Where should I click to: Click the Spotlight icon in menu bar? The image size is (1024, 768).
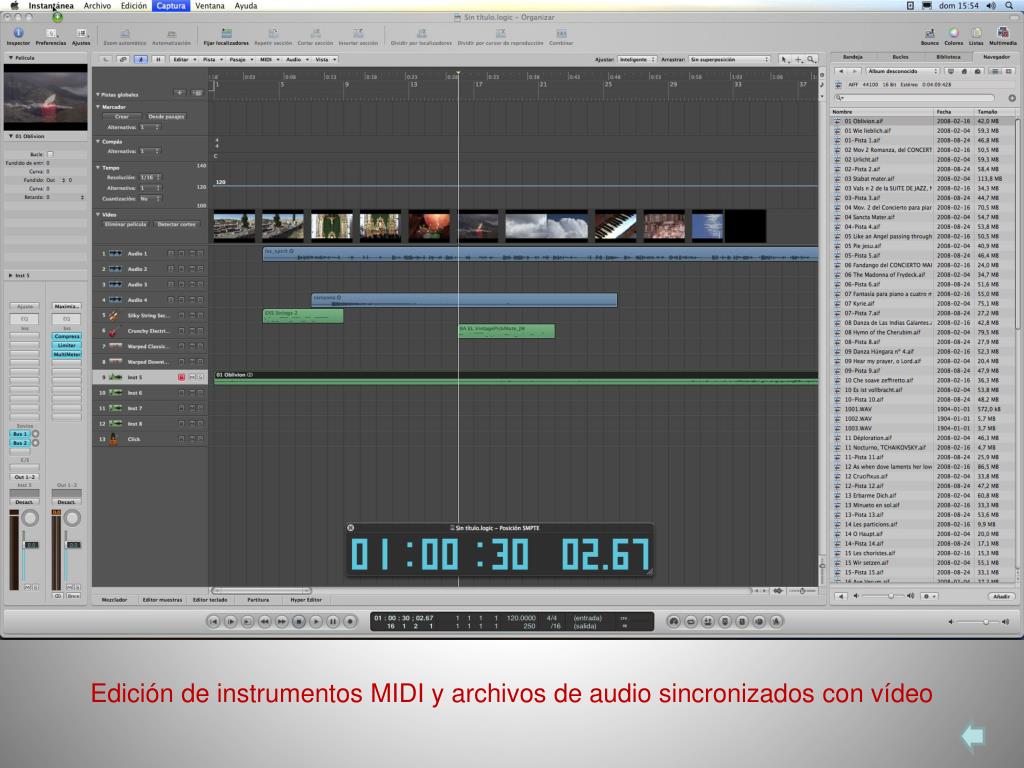click(1009, 6)
